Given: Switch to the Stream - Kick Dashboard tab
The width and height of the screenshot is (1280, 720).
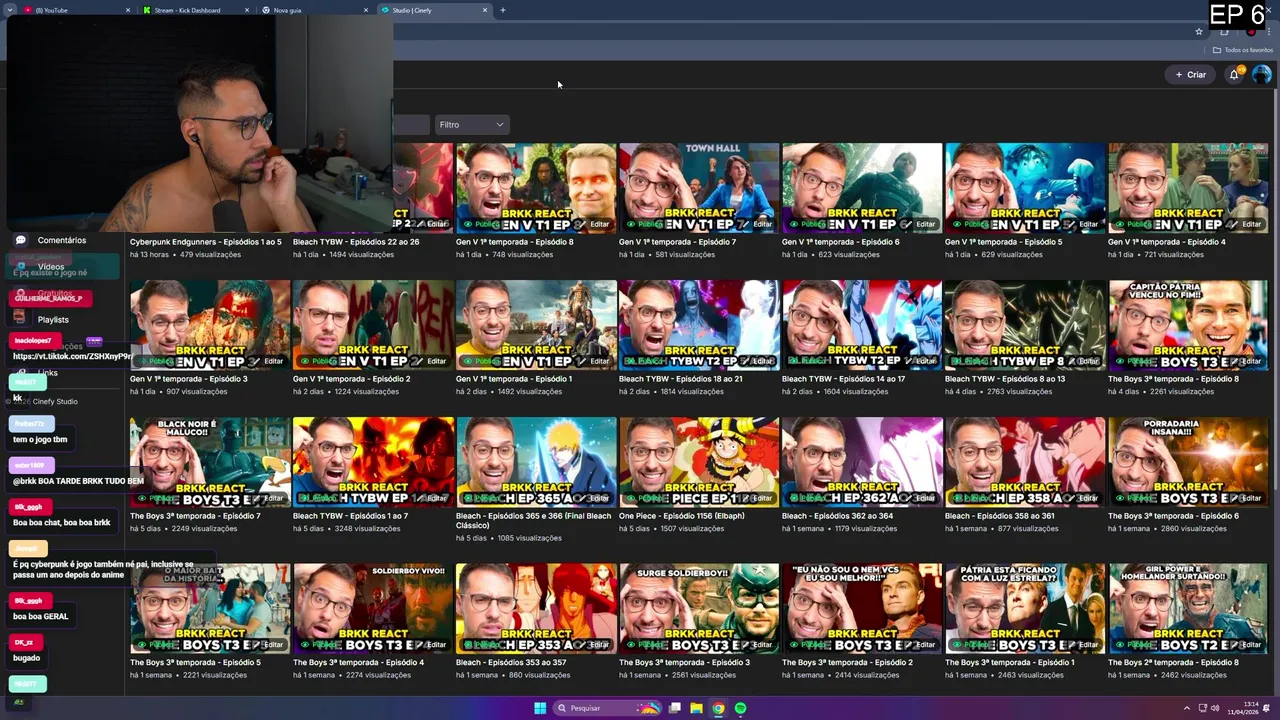Looking at the screenshot, I should coord(195,10).
